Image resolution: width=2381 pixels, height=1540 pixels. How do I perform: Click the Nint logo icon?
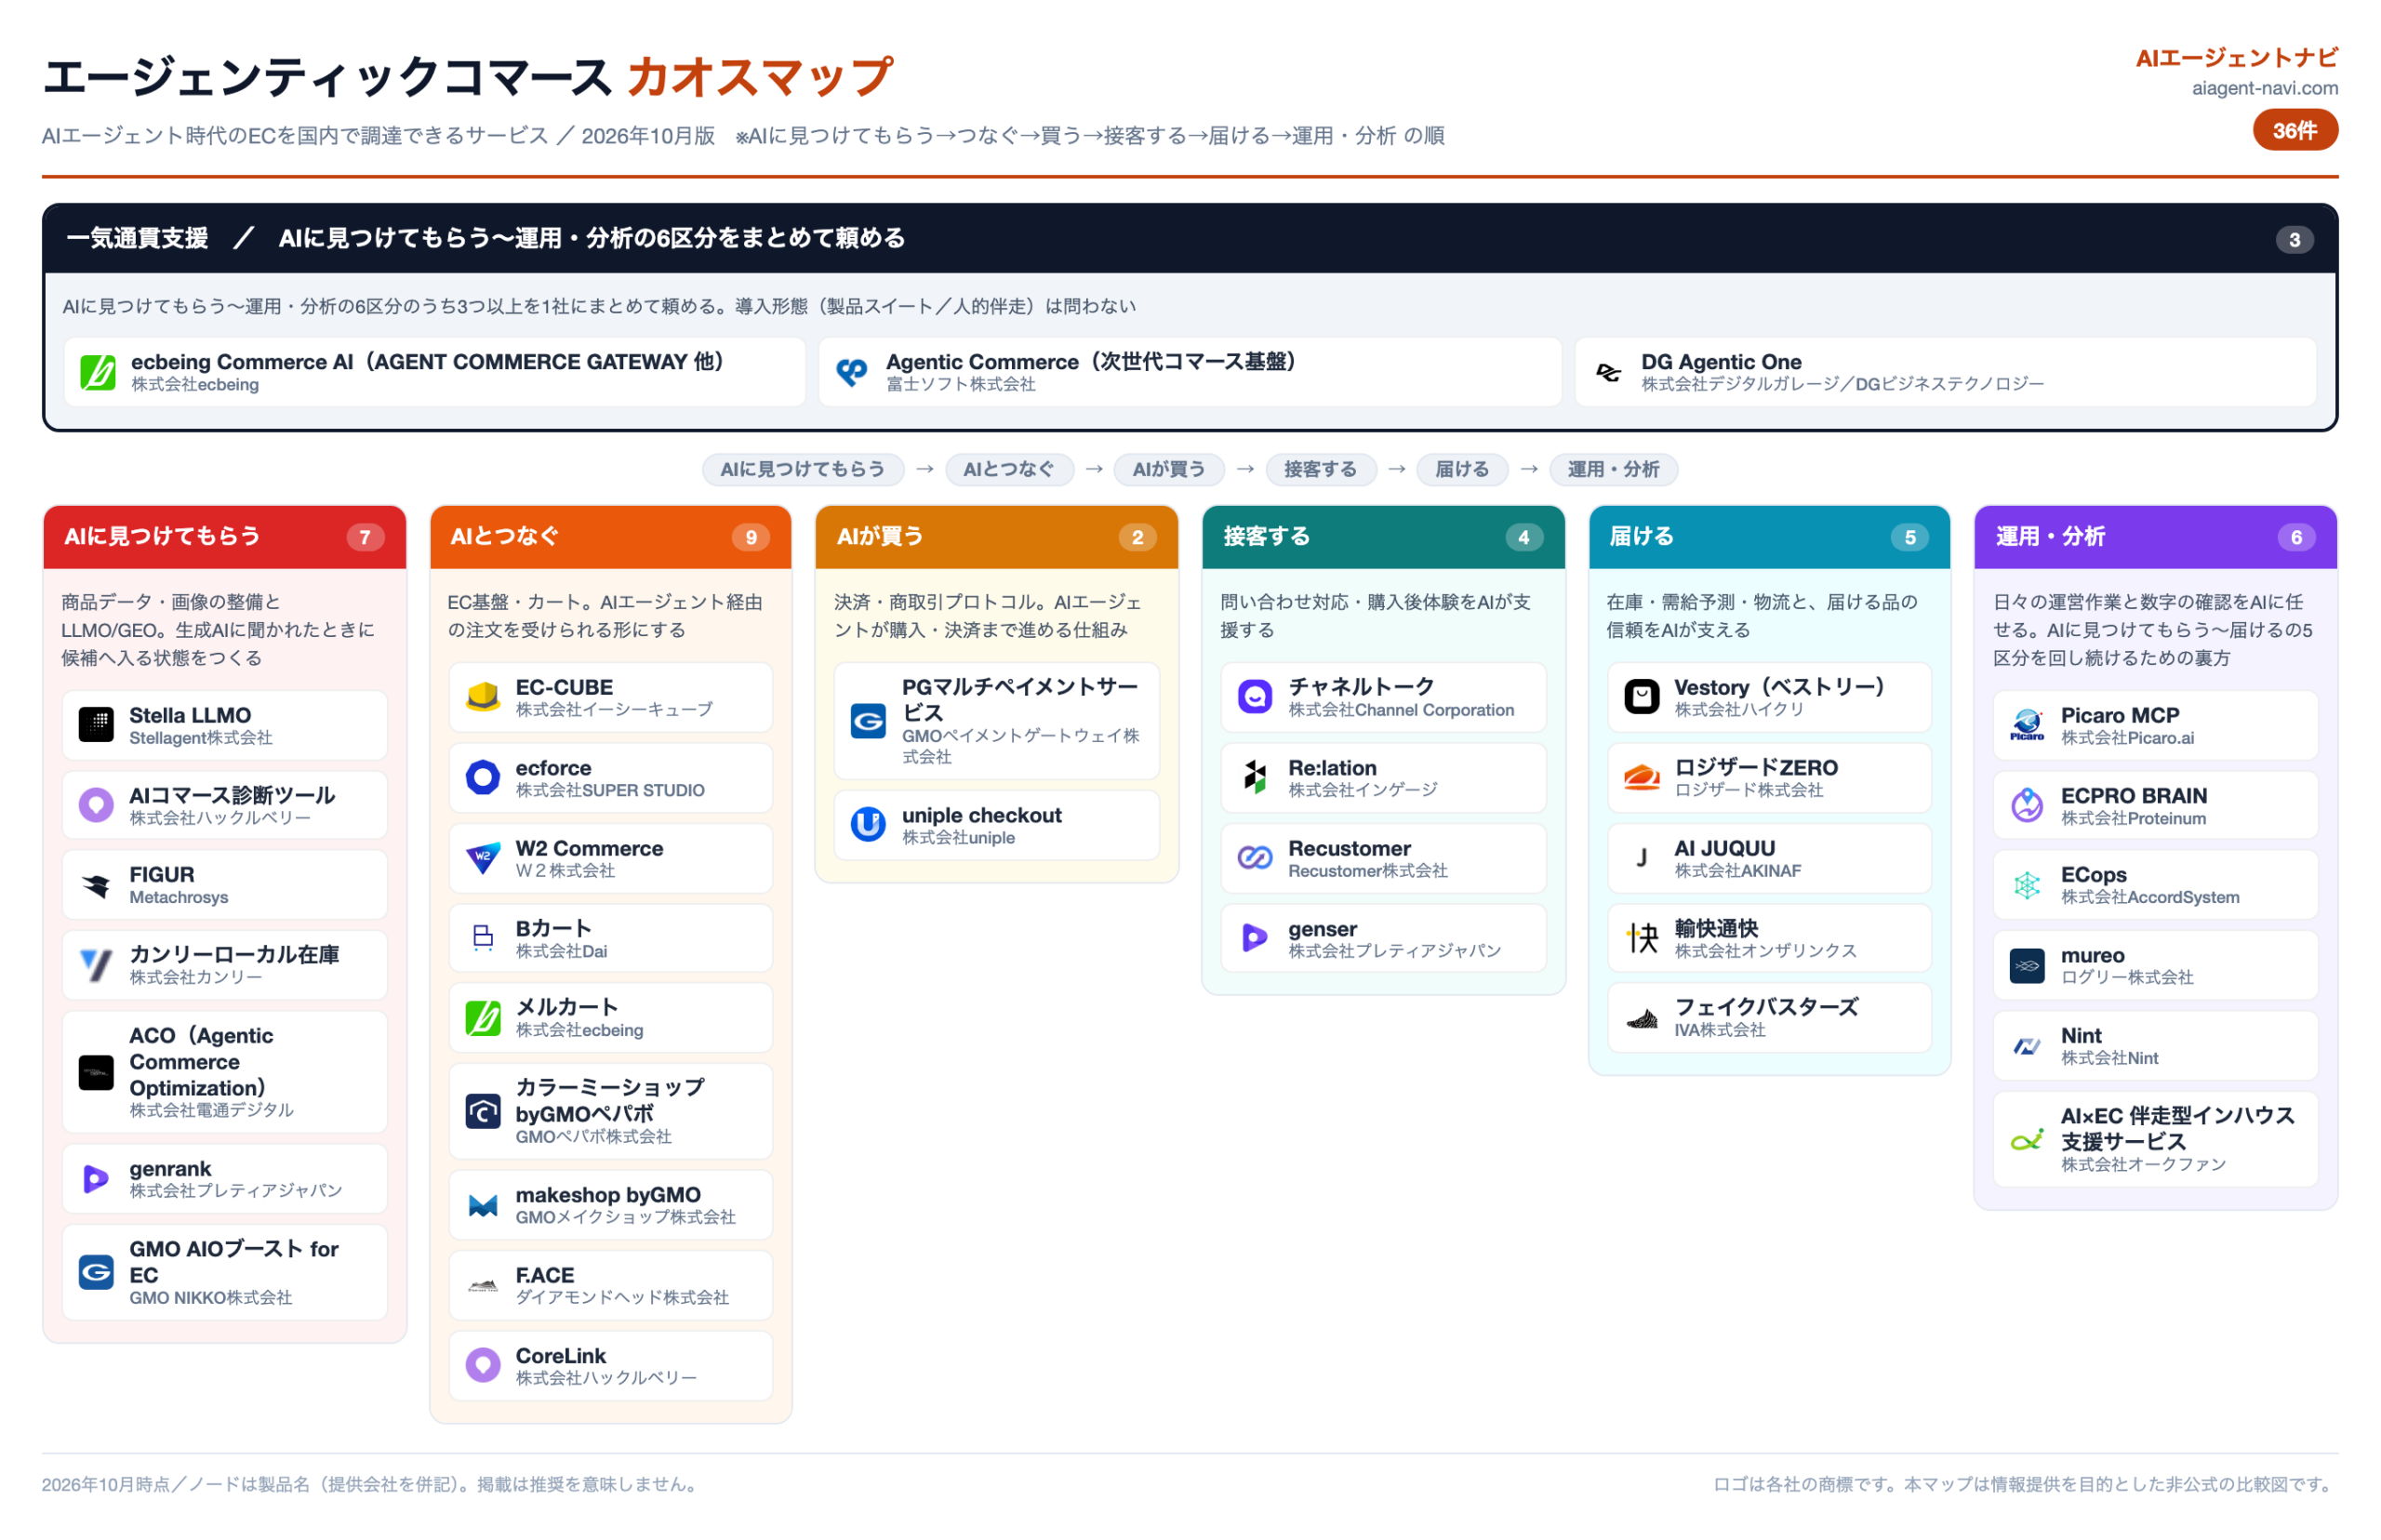pyautogui.click(x=2027, y=1046)
